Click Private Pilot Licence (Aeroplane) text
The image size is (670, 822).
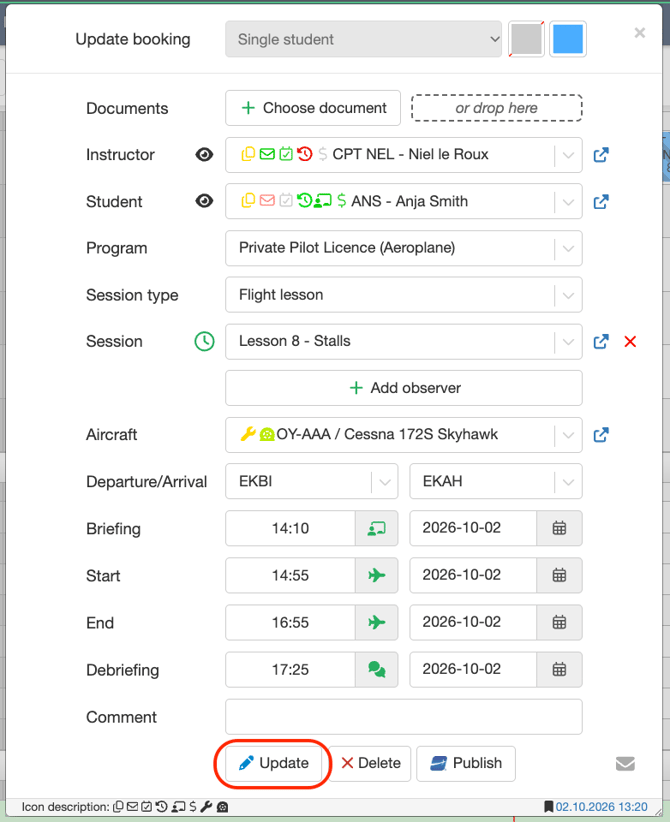(x=347, y=247)
